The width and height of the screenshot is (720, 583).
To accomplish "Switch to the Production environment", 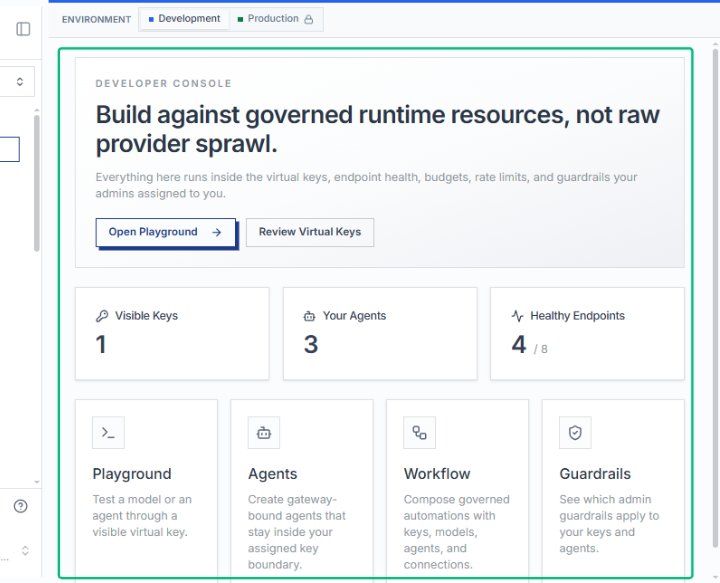I will pos(276,19).
